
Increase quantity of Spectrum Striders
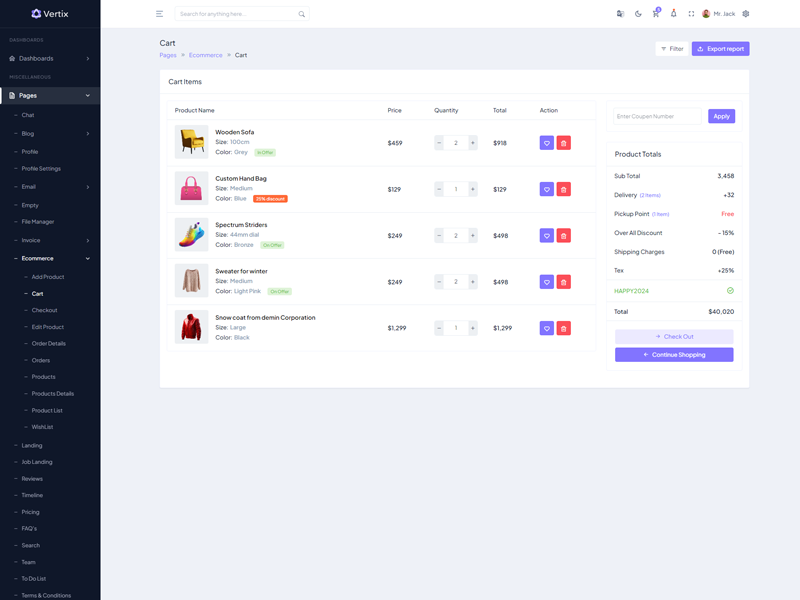coord(473,236)
